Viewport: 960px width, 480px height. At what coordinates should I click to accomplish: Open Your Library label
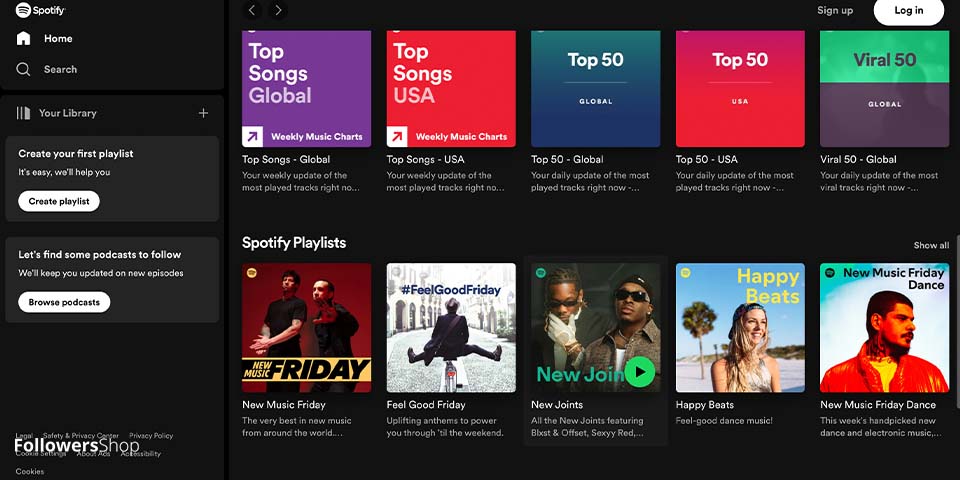pyautogui.click(x=68, y=113)
